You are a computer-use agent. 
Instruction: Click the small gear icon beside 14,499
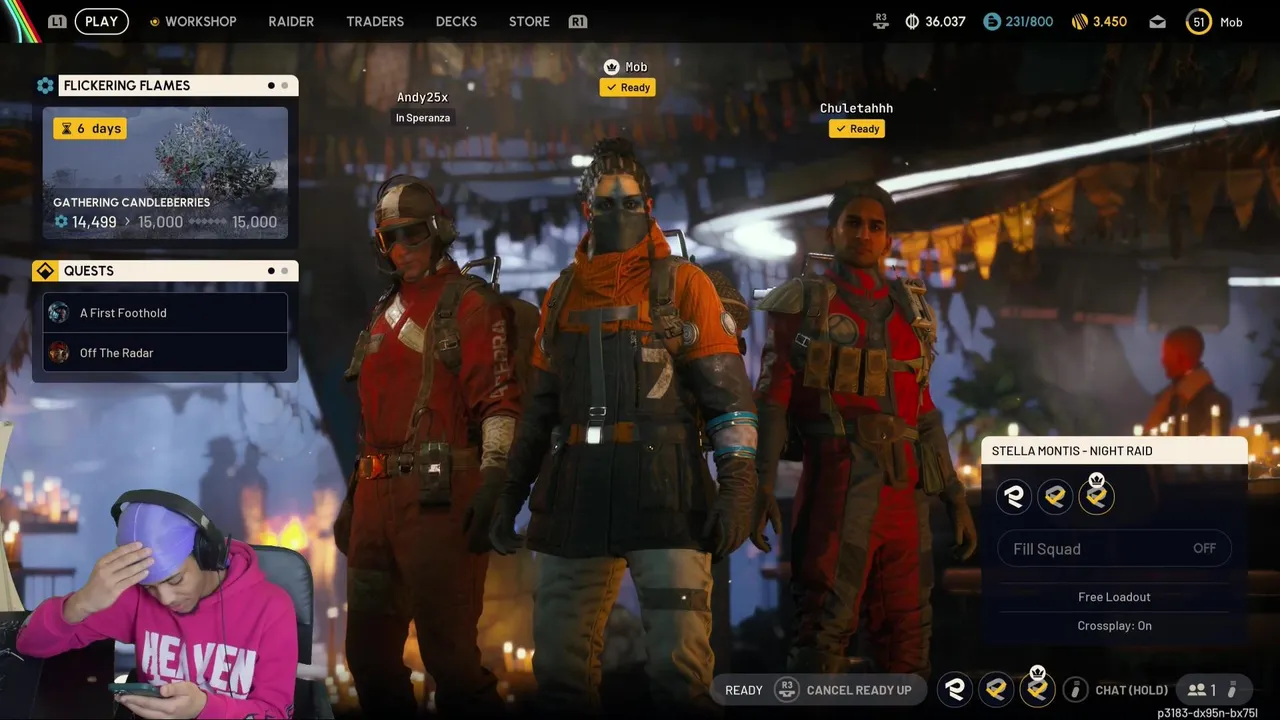pyautogui.click(x=61, y=222)
